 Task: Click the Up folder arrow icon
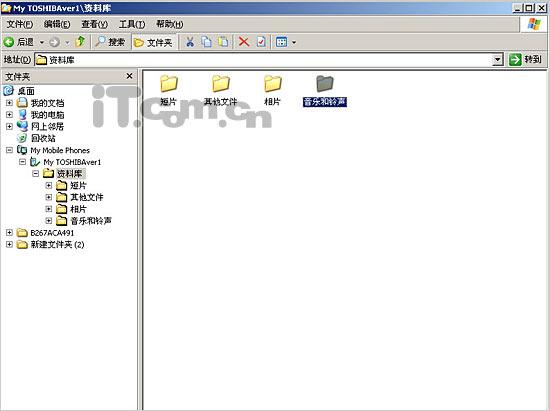tap(80, 42)
